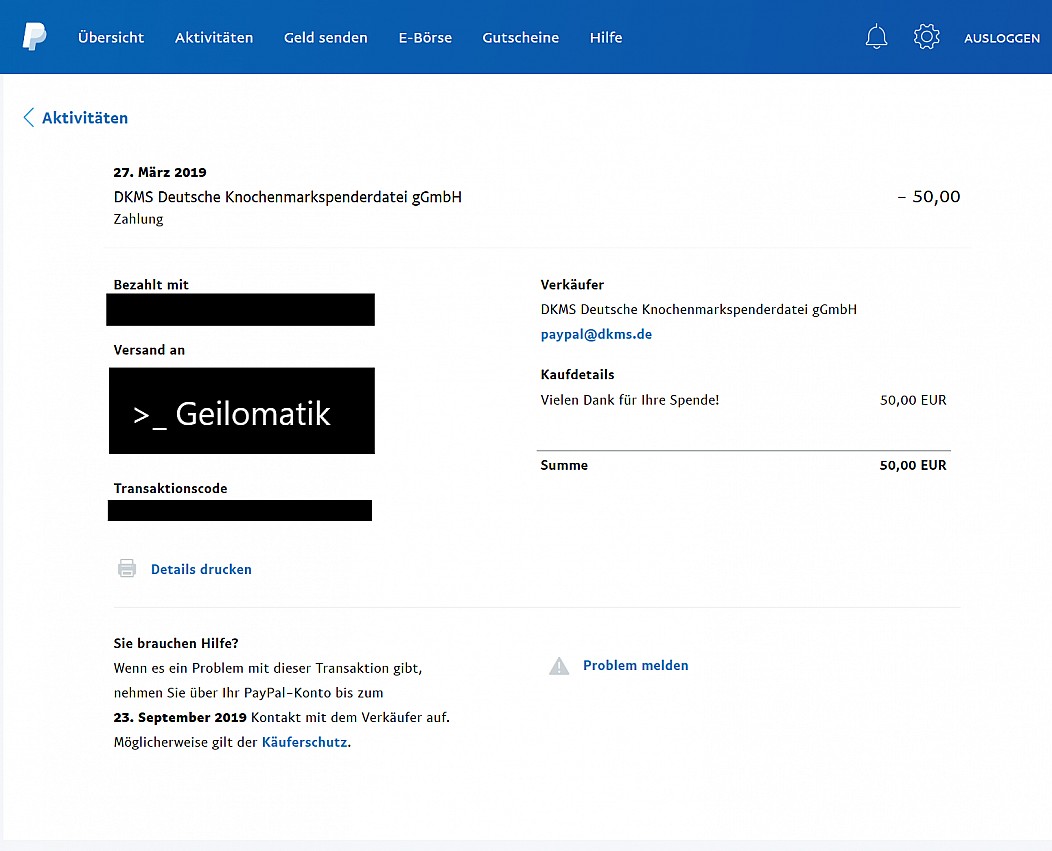This screenshot has width=1052, height=851.
Task: Click the paypal@dkms.de email link
Action: point(596,334)
